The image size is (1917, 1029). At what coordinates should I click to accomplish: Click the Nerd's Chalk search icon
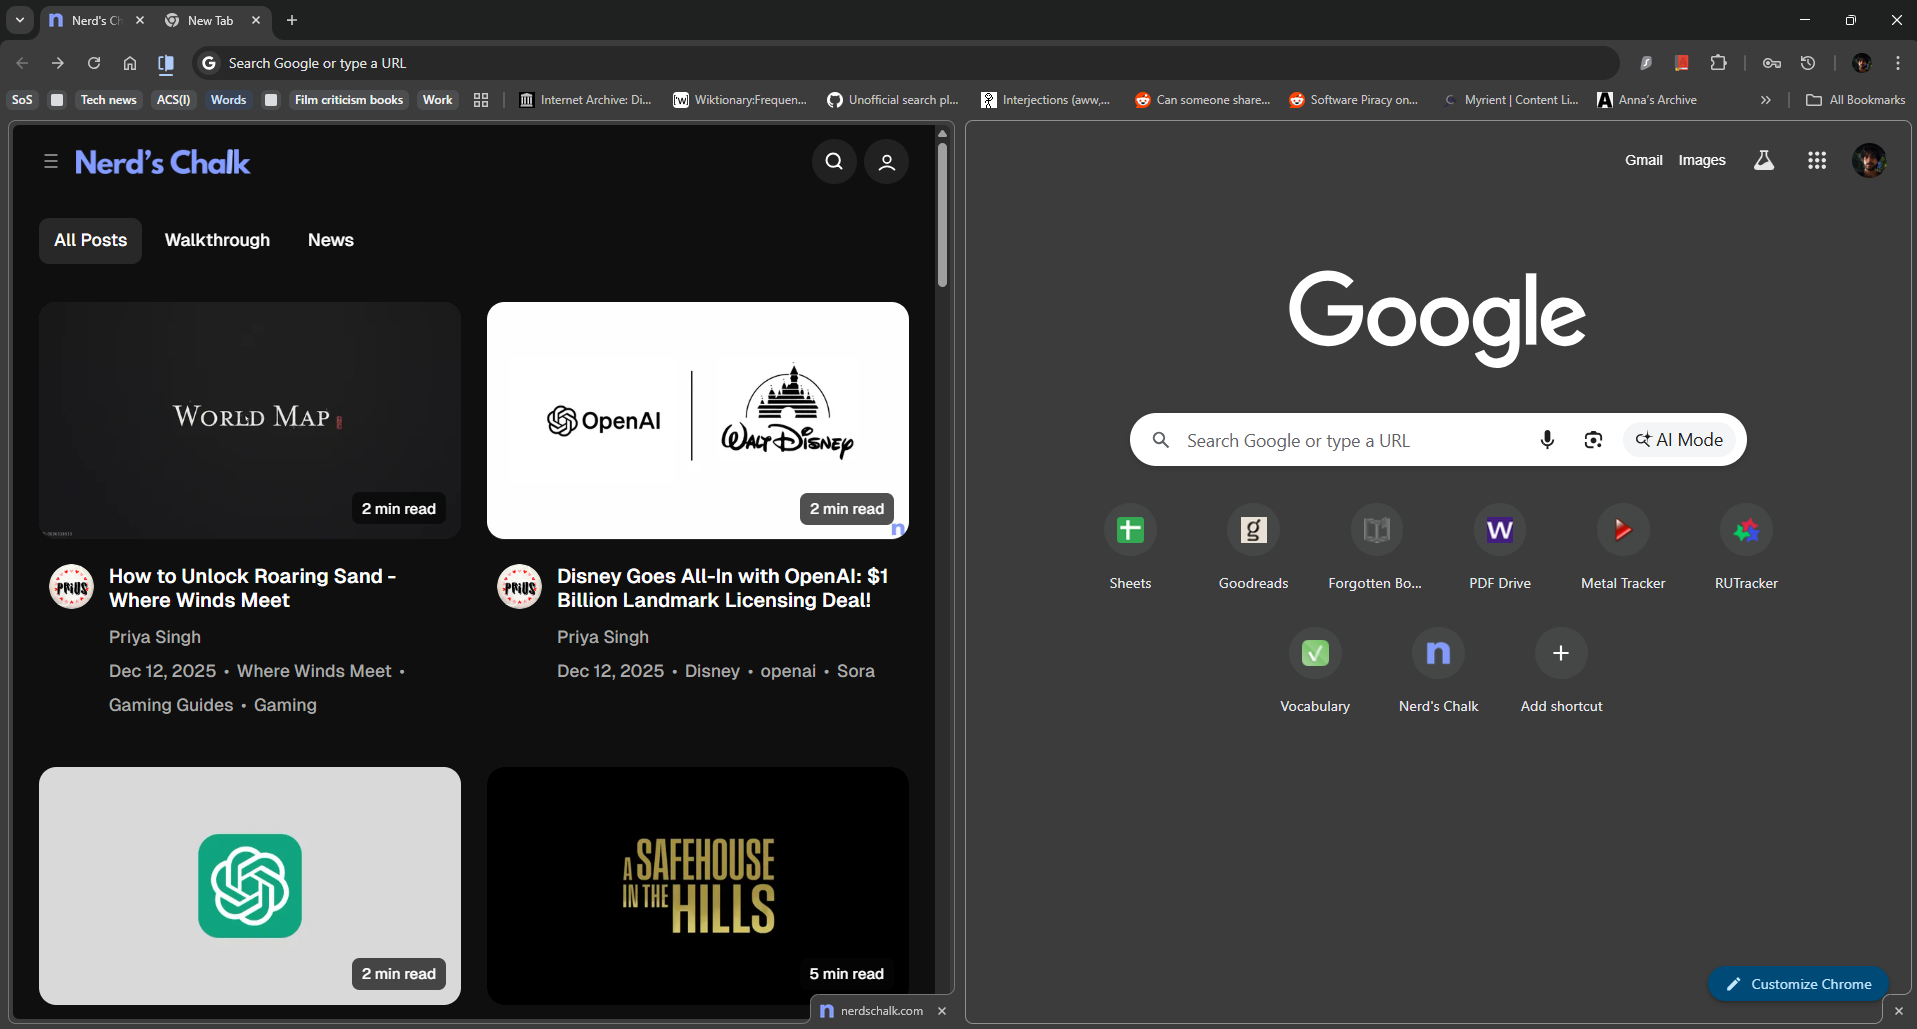(x=834, y=162)
